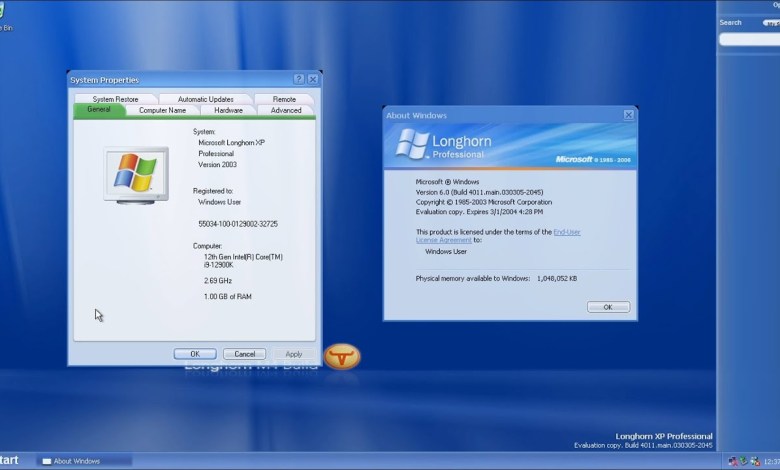Click the About Windows taskbar button
Screen dimensions: 780x470
click(x=85, y=461)
